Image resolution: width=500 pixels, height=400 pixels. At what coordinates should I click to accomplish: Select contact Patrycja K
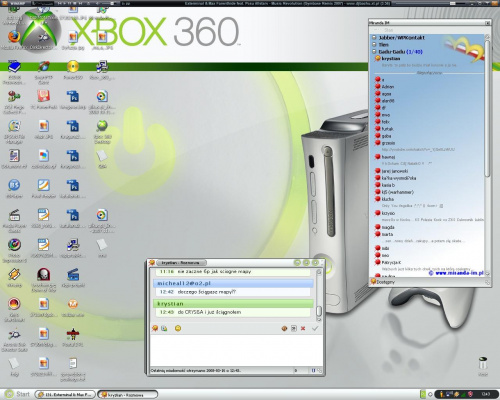pos(391,262)
